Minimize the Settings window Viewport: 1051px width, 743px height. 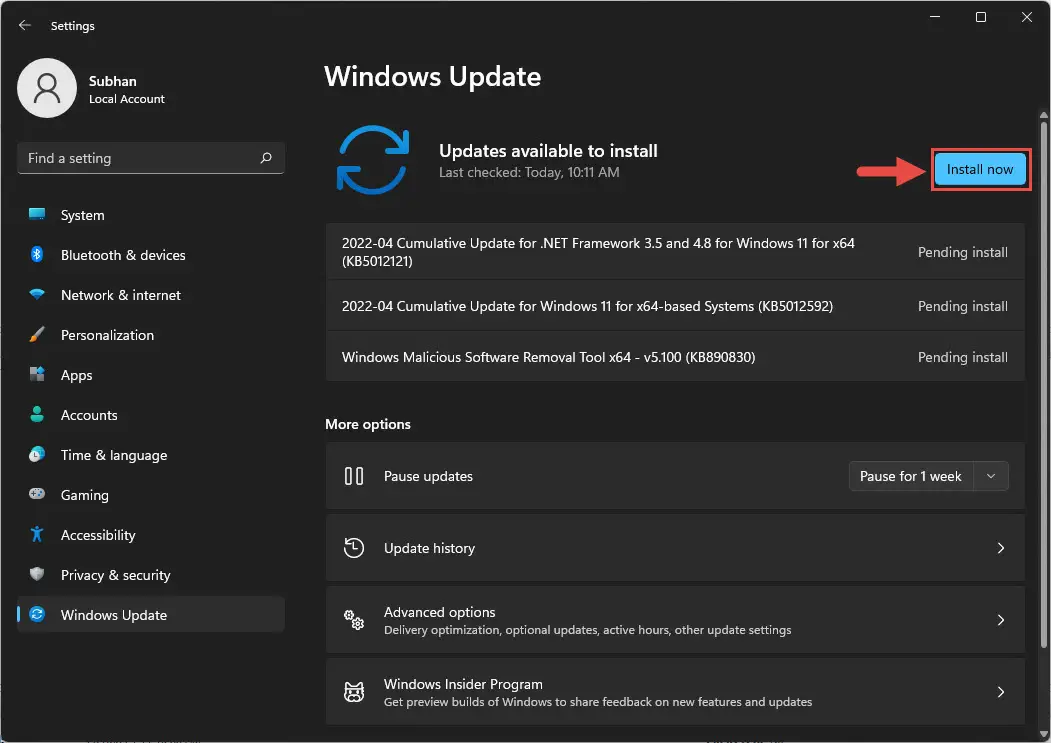point(935,17)
